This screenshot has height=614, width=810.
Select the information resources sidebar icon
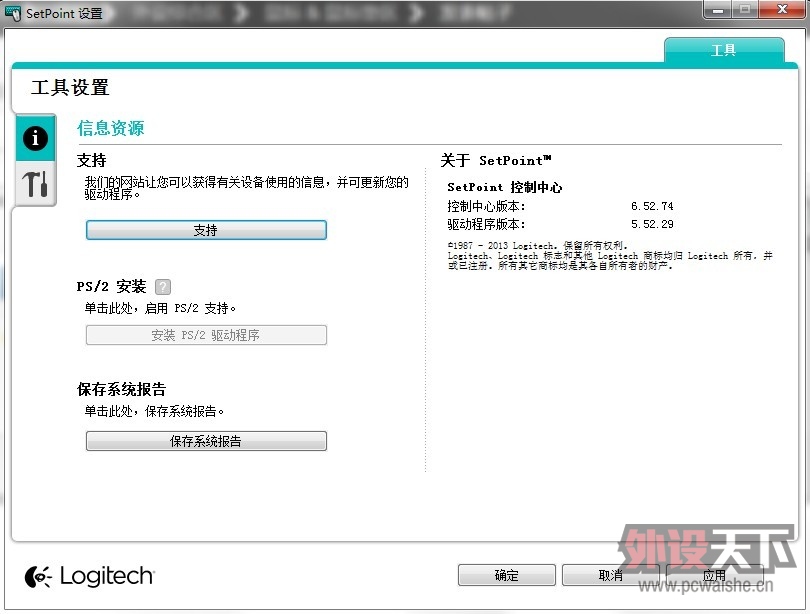pyautogui.click(x=35, y=138)
